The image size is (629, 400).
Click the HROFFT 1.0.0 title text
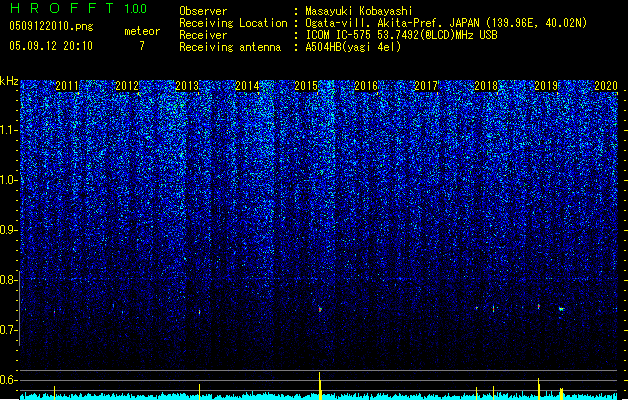coord(79,8)
